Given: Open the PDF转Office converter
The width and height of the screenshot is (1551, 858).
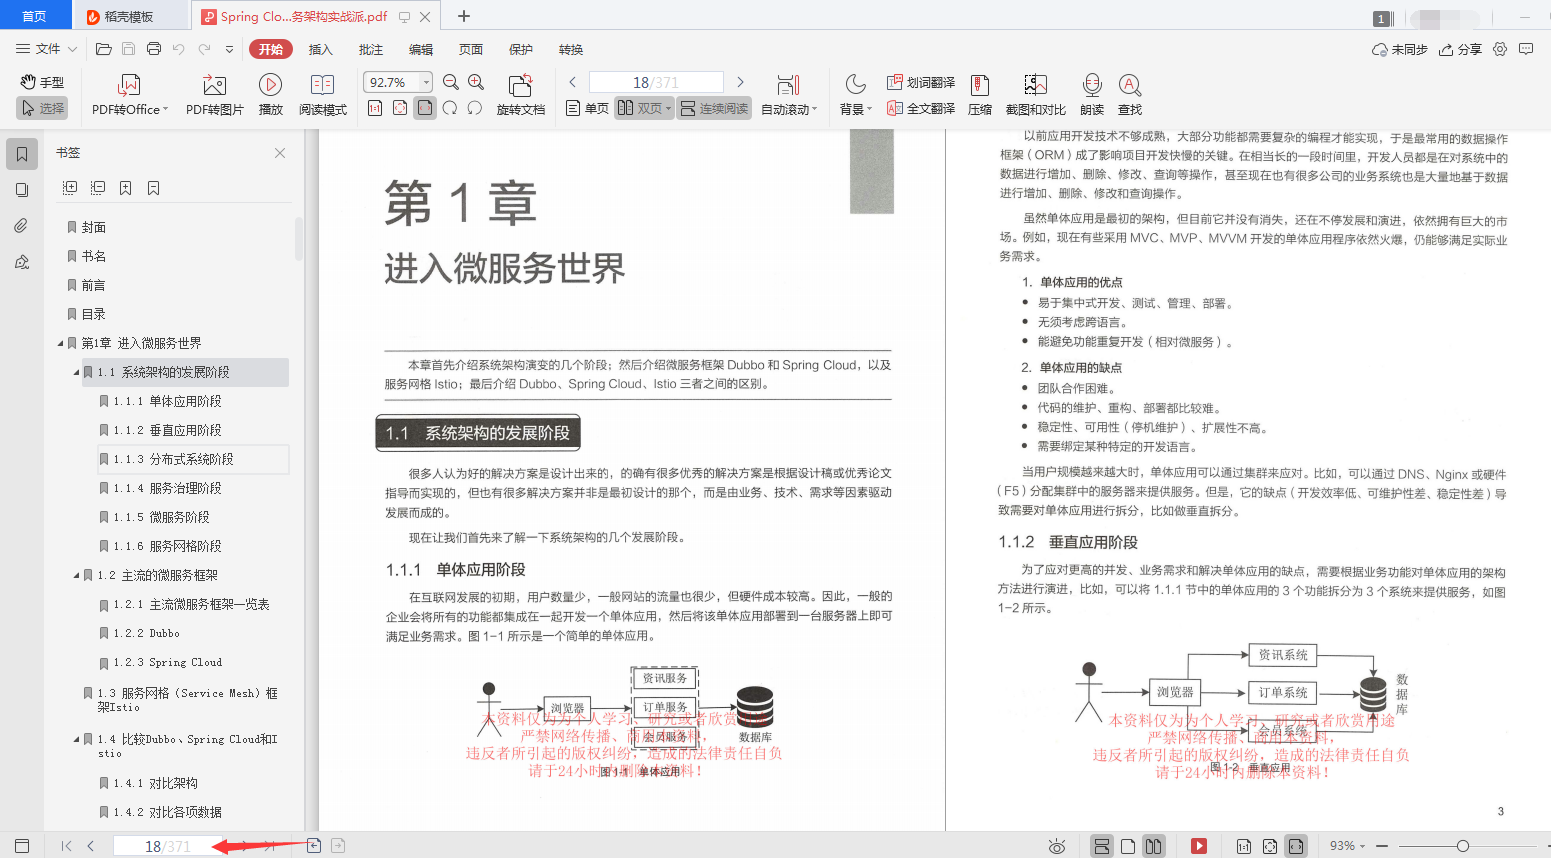Looking at the screenshot, I should coord(130,95).
